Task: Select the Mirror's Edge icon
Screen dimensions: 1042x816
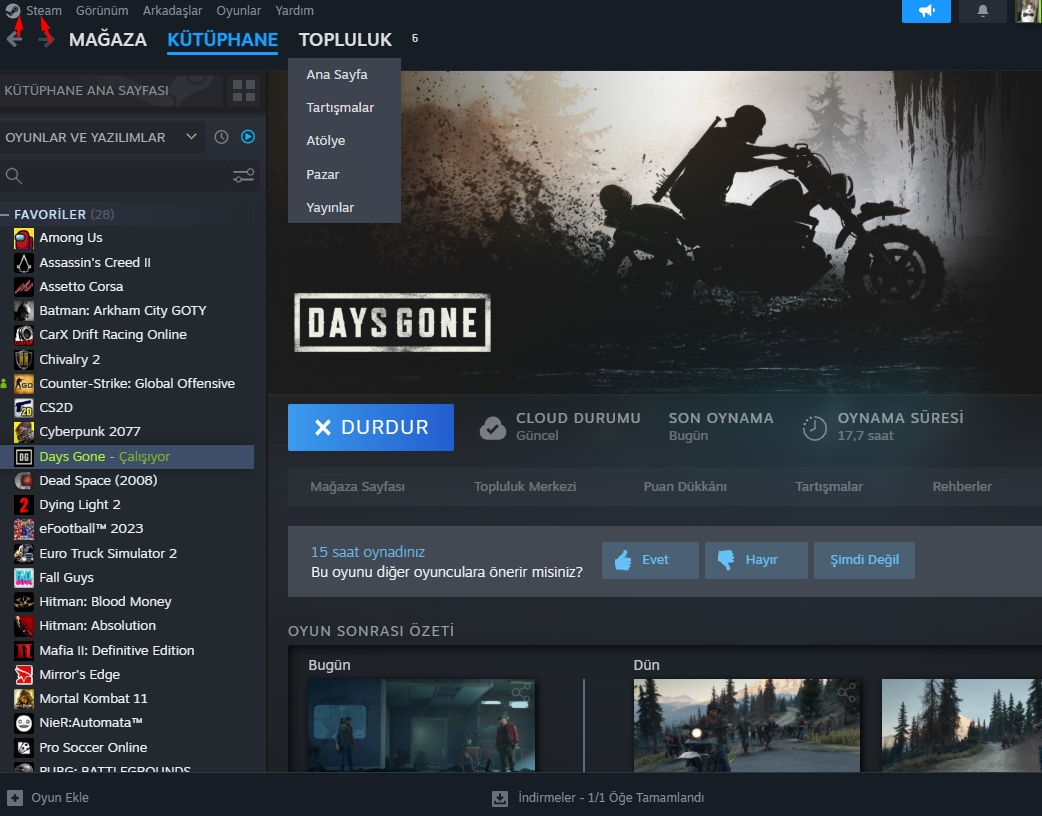Action: (24, 674)
